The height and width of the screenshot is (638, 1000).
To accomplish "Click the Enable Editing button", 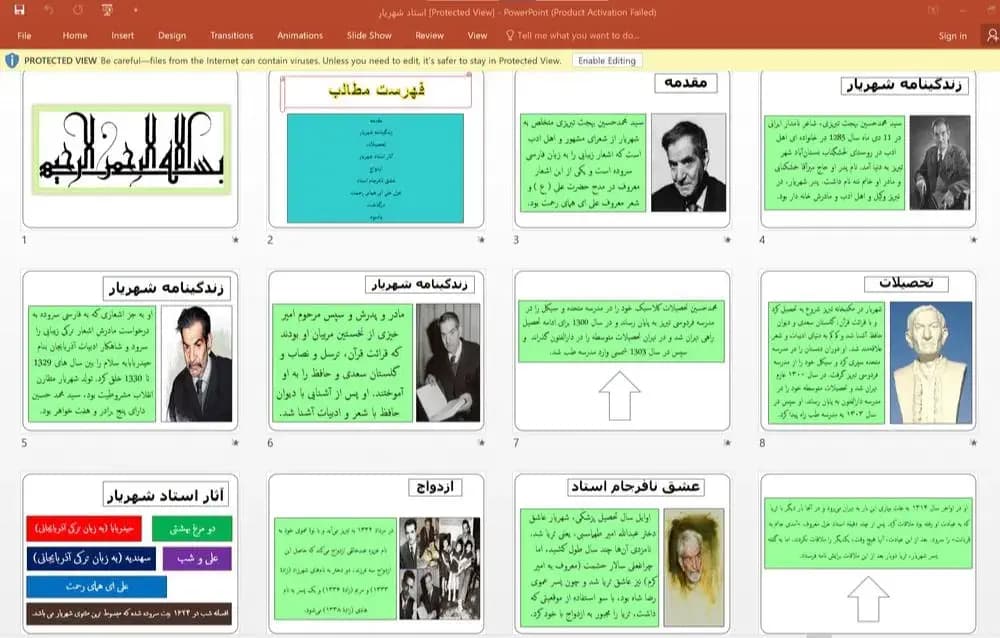I will [x=607, y=61].
